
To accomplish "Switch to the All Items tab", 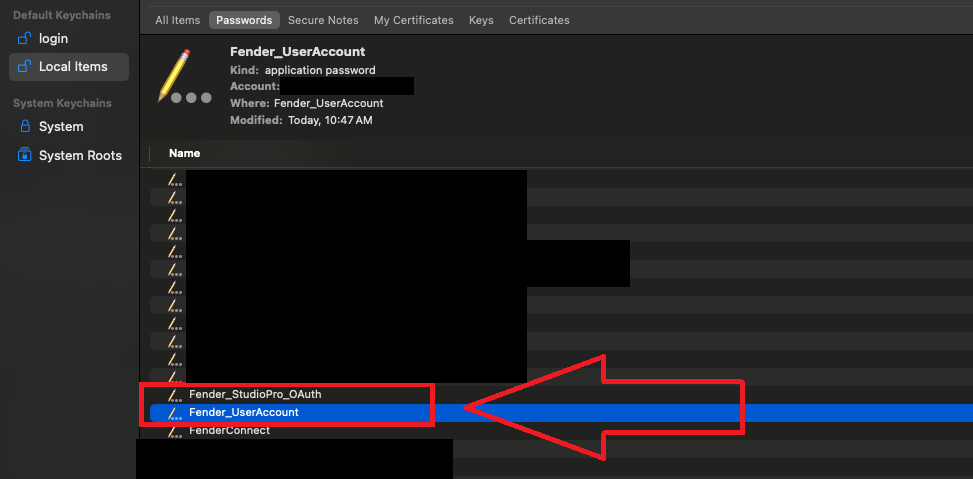I will 177,20.
